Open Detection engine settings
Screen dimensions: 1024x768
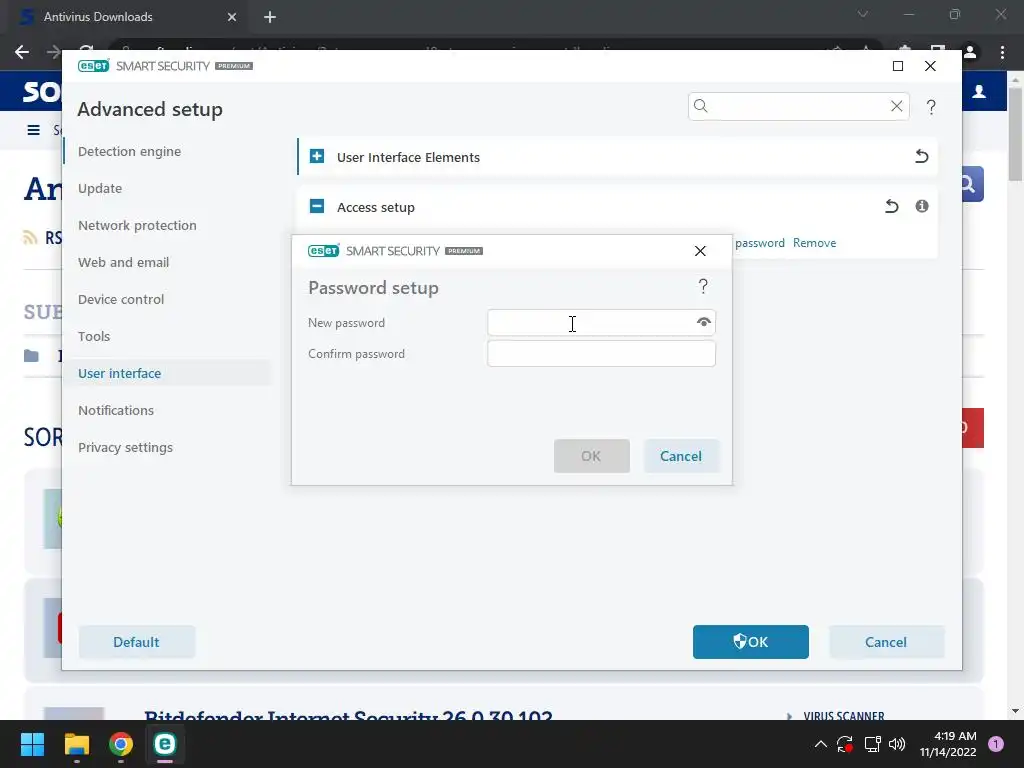129,152
